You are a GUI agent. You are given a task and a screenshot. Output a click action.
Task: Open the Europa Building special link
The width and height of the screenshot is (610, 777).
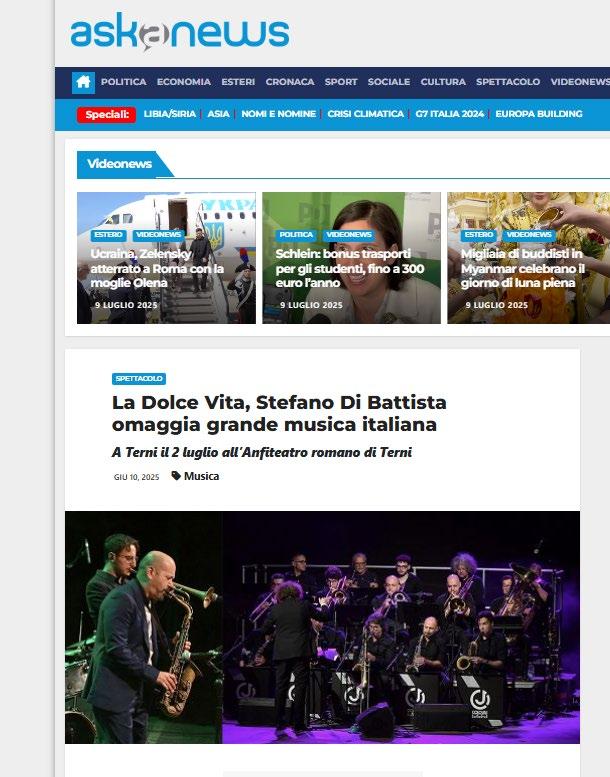tap(539, 114)
